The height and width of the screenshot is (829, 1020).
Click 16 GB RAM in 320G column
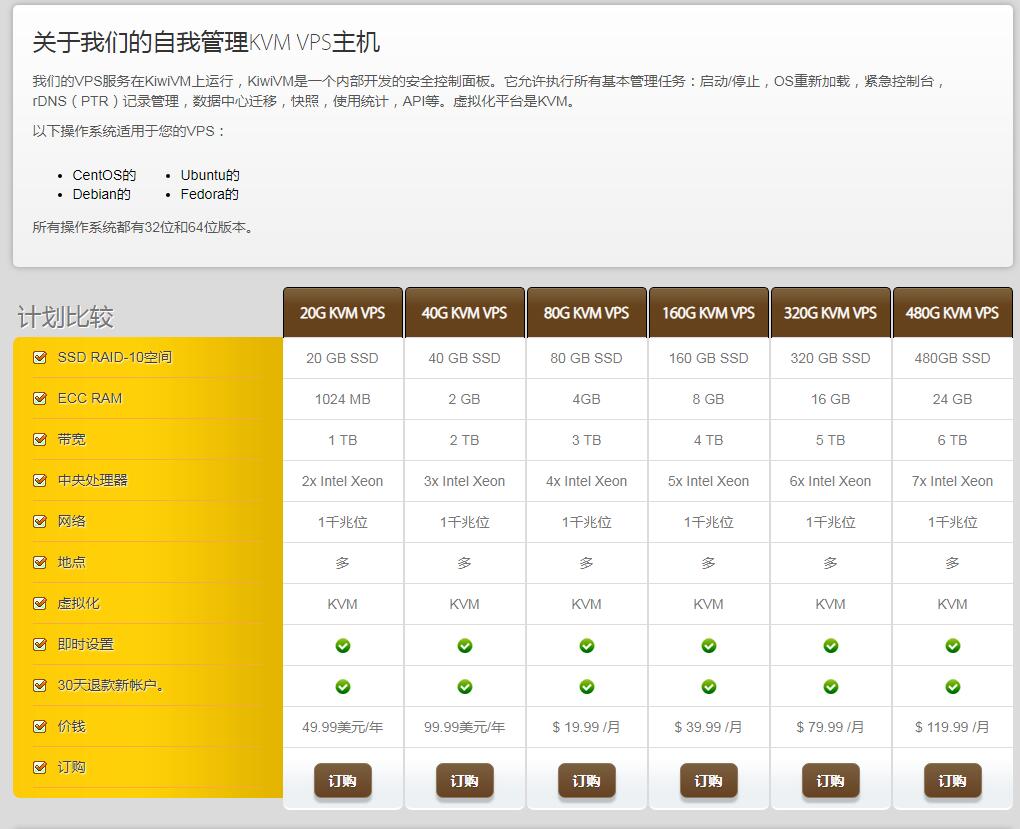pyautogui.click(x=831, y=399)
